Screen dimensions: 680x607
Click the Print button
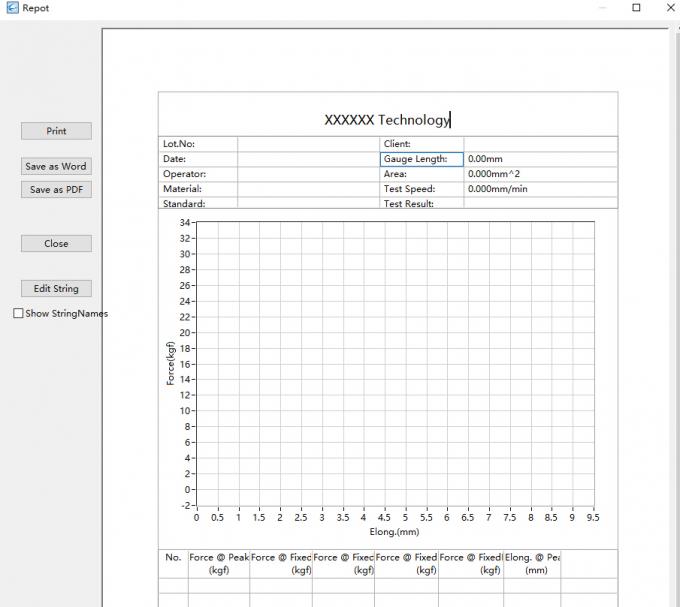56,131
